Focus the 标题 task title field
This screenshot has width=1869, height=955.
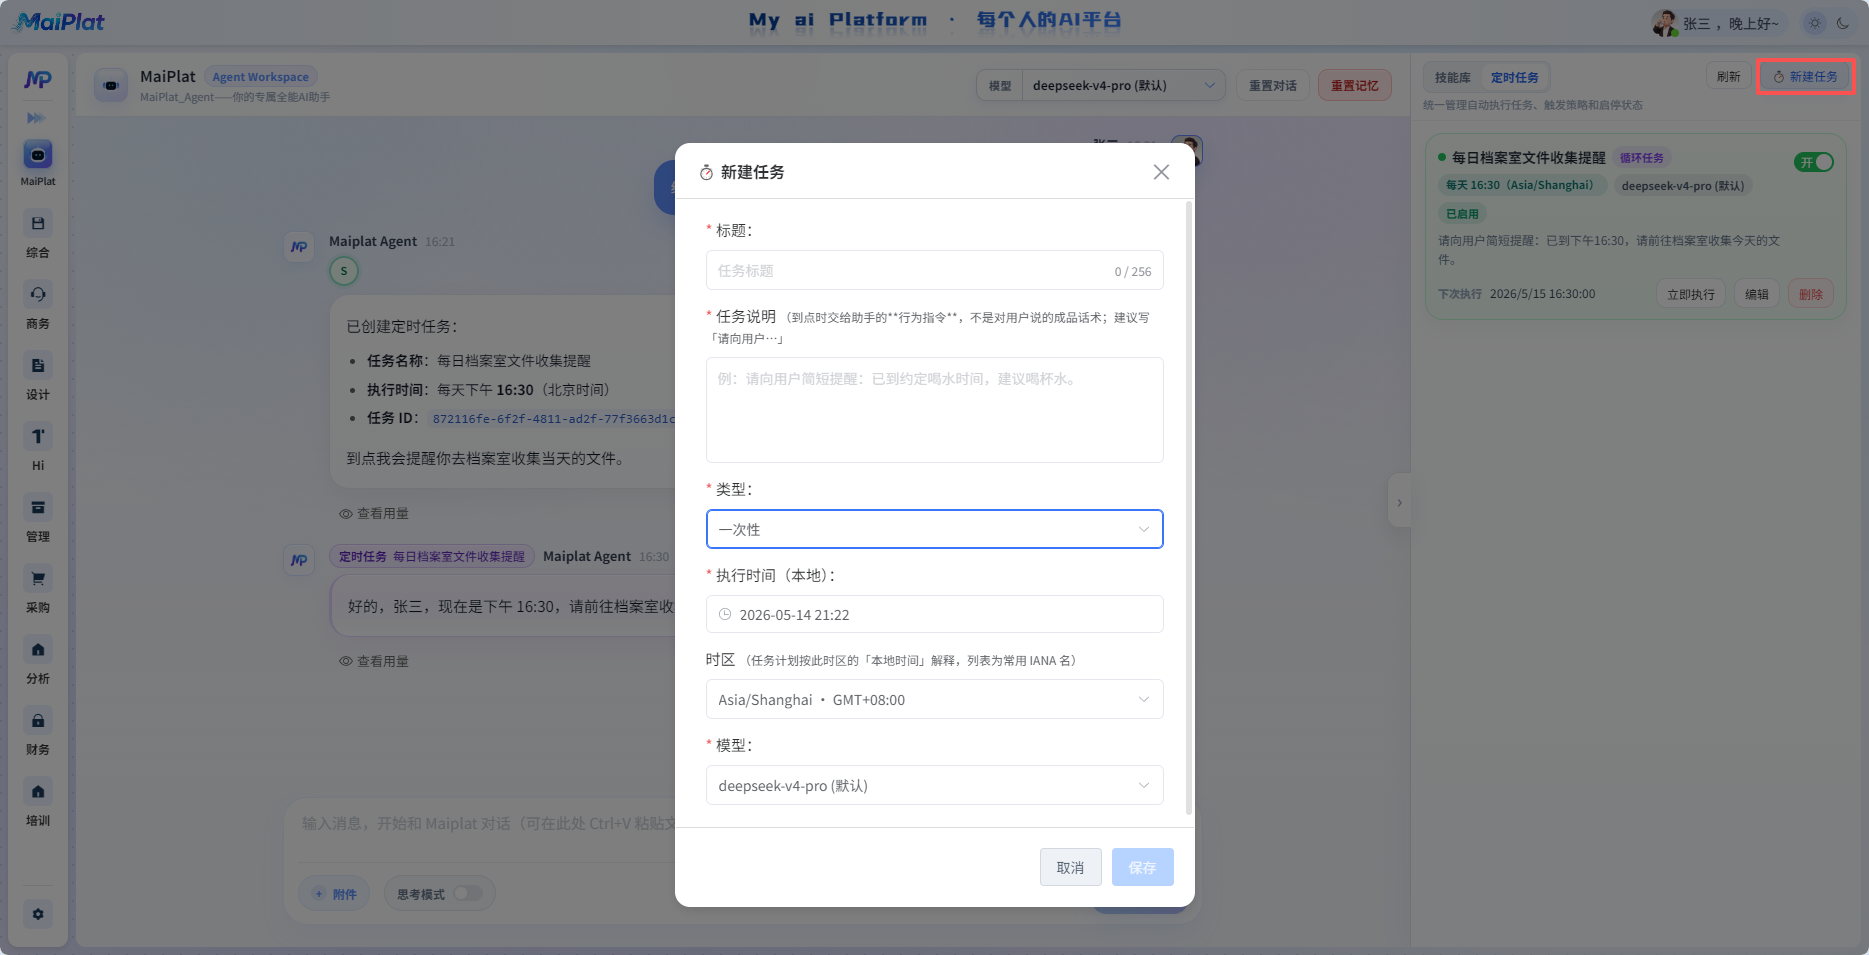[x=934, y=270]
